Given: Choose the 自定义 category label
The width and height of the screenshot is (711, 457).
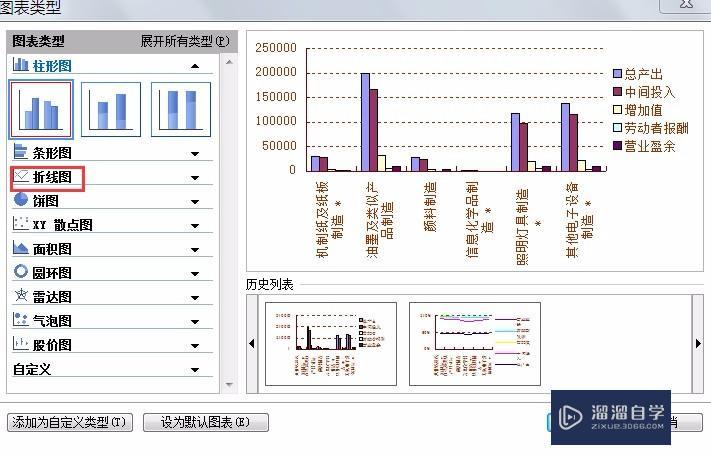Looking at the screenshot, I should click(32, 369).
